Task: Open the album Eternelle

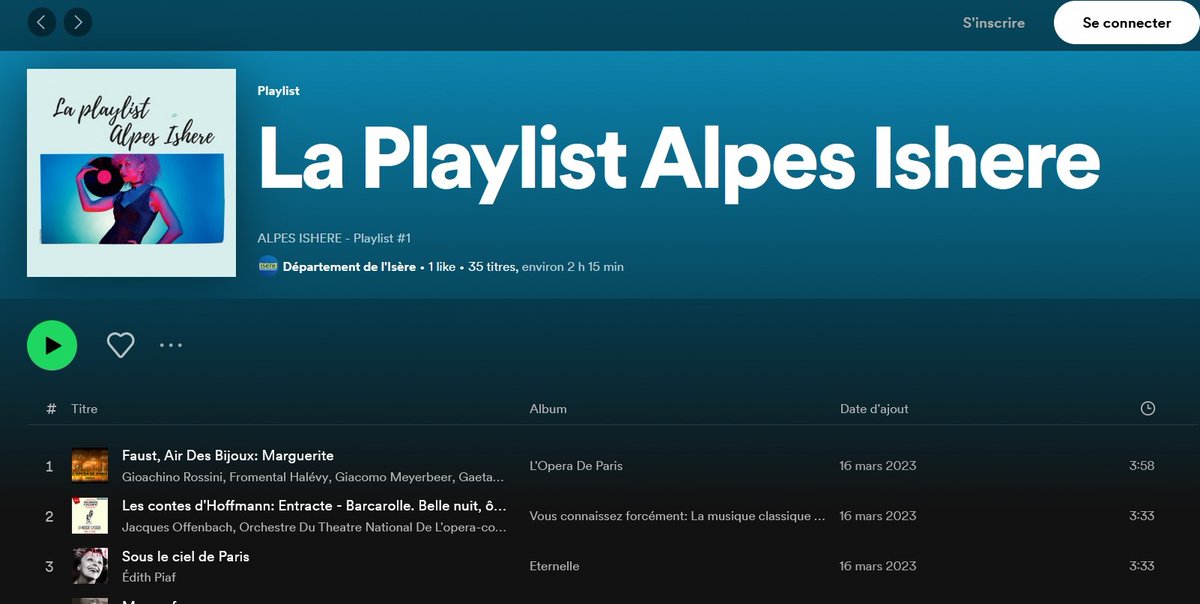Action: [x=553, y=566]
